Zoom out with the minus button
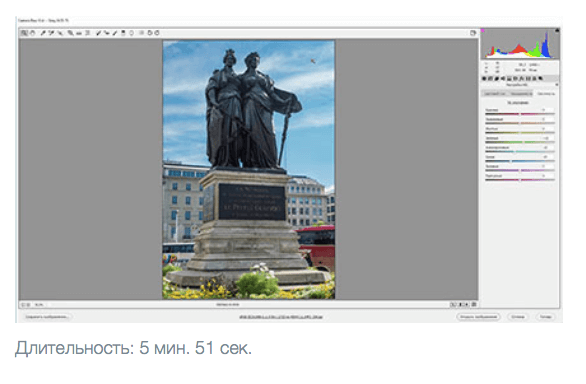 pyautogui.click(x=23, y=305)
